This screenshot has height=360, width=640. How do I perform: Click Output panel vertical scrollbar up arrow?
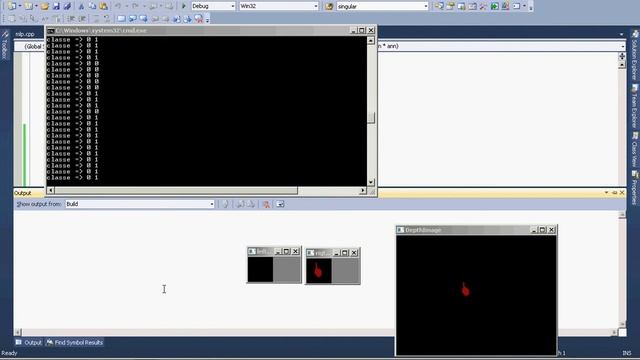[x=622, y=215]
